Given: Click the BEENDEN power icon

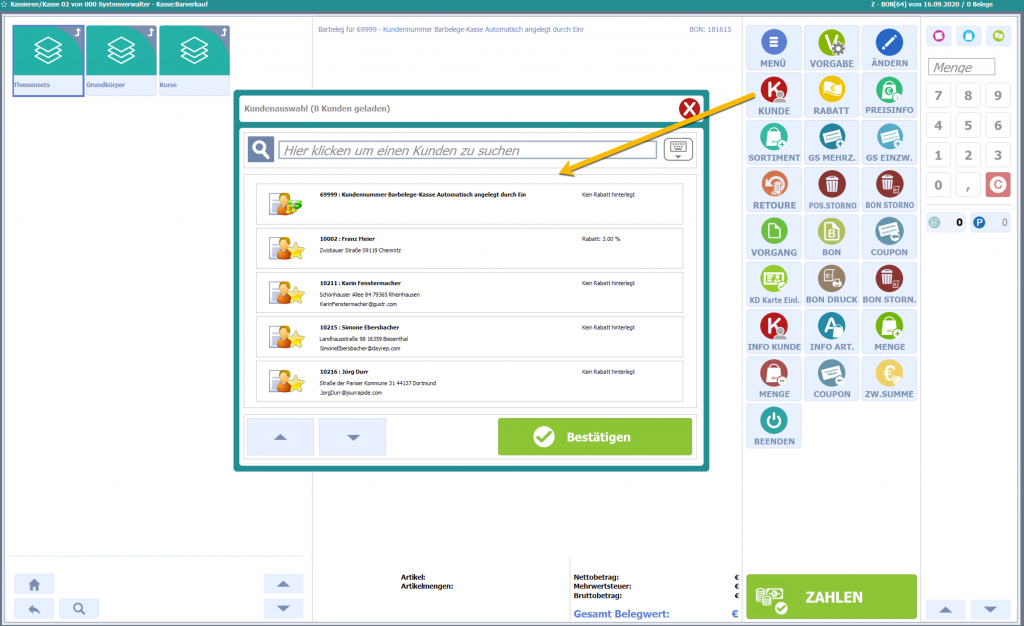Looking at the screenshot, I should pyautogui.click(x=773, y=425).
